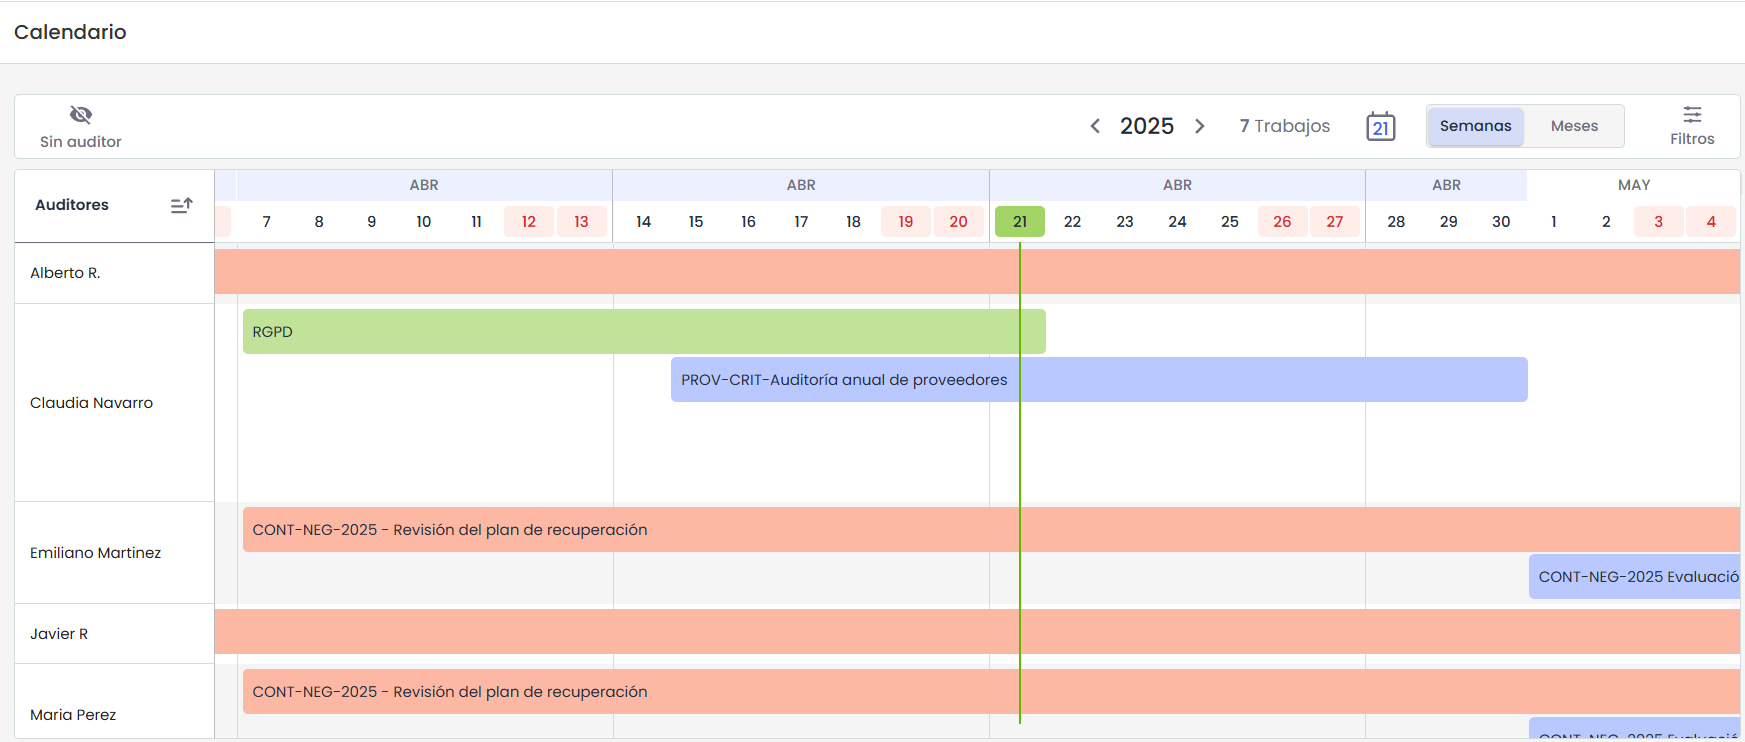Sort auditors using the sort icon
1745x742 pixels.
coord(181,205)
